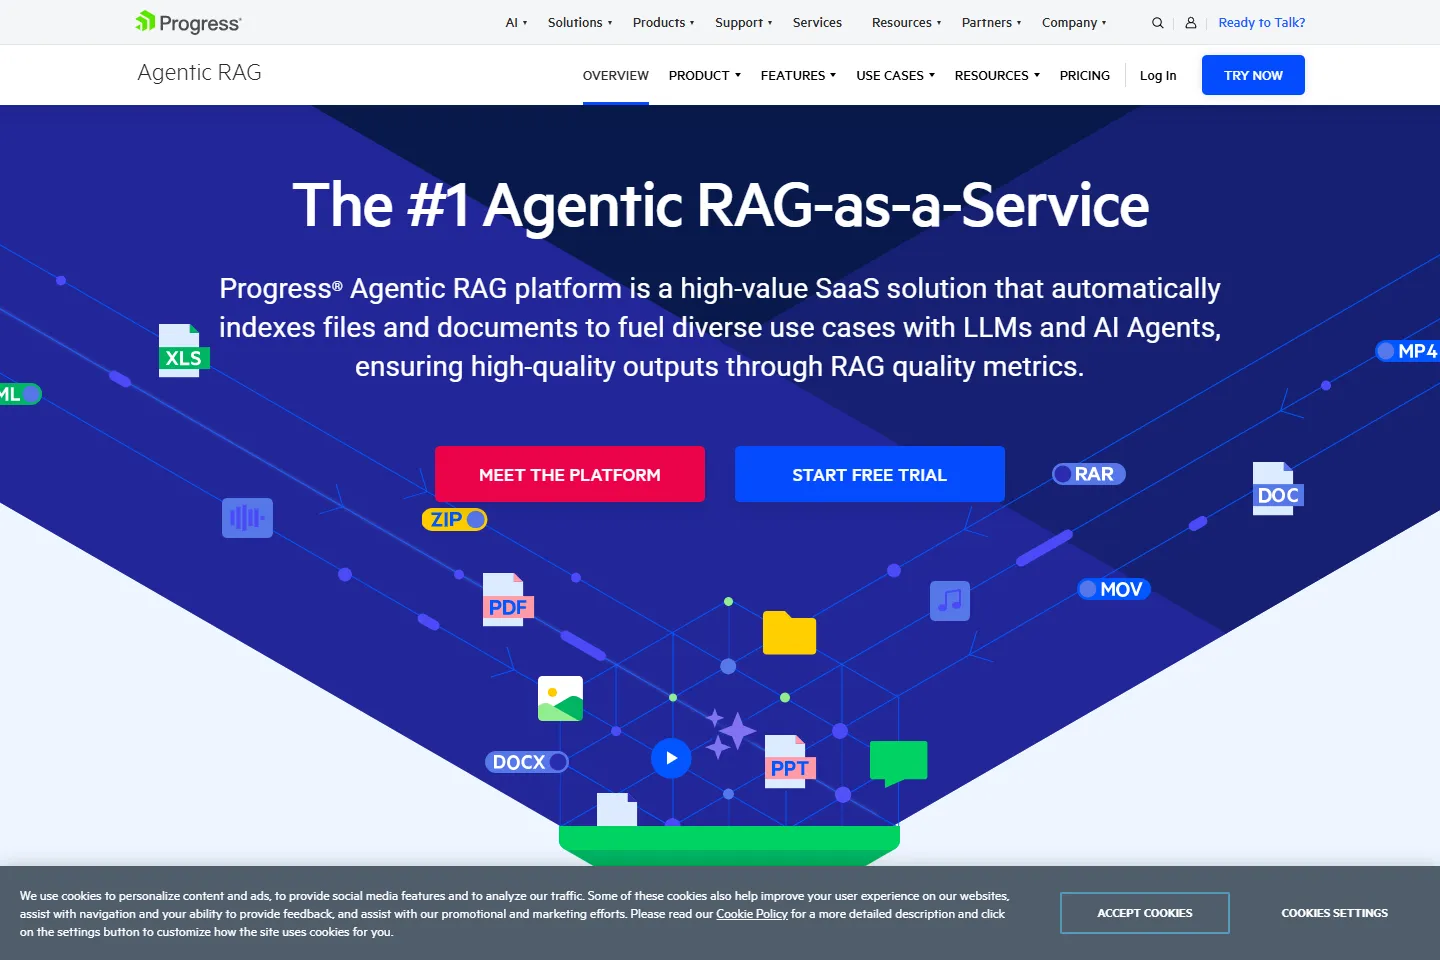Accept cookies in the banner
This screenshot has height=960, width=1440.
pos(1145,913)
